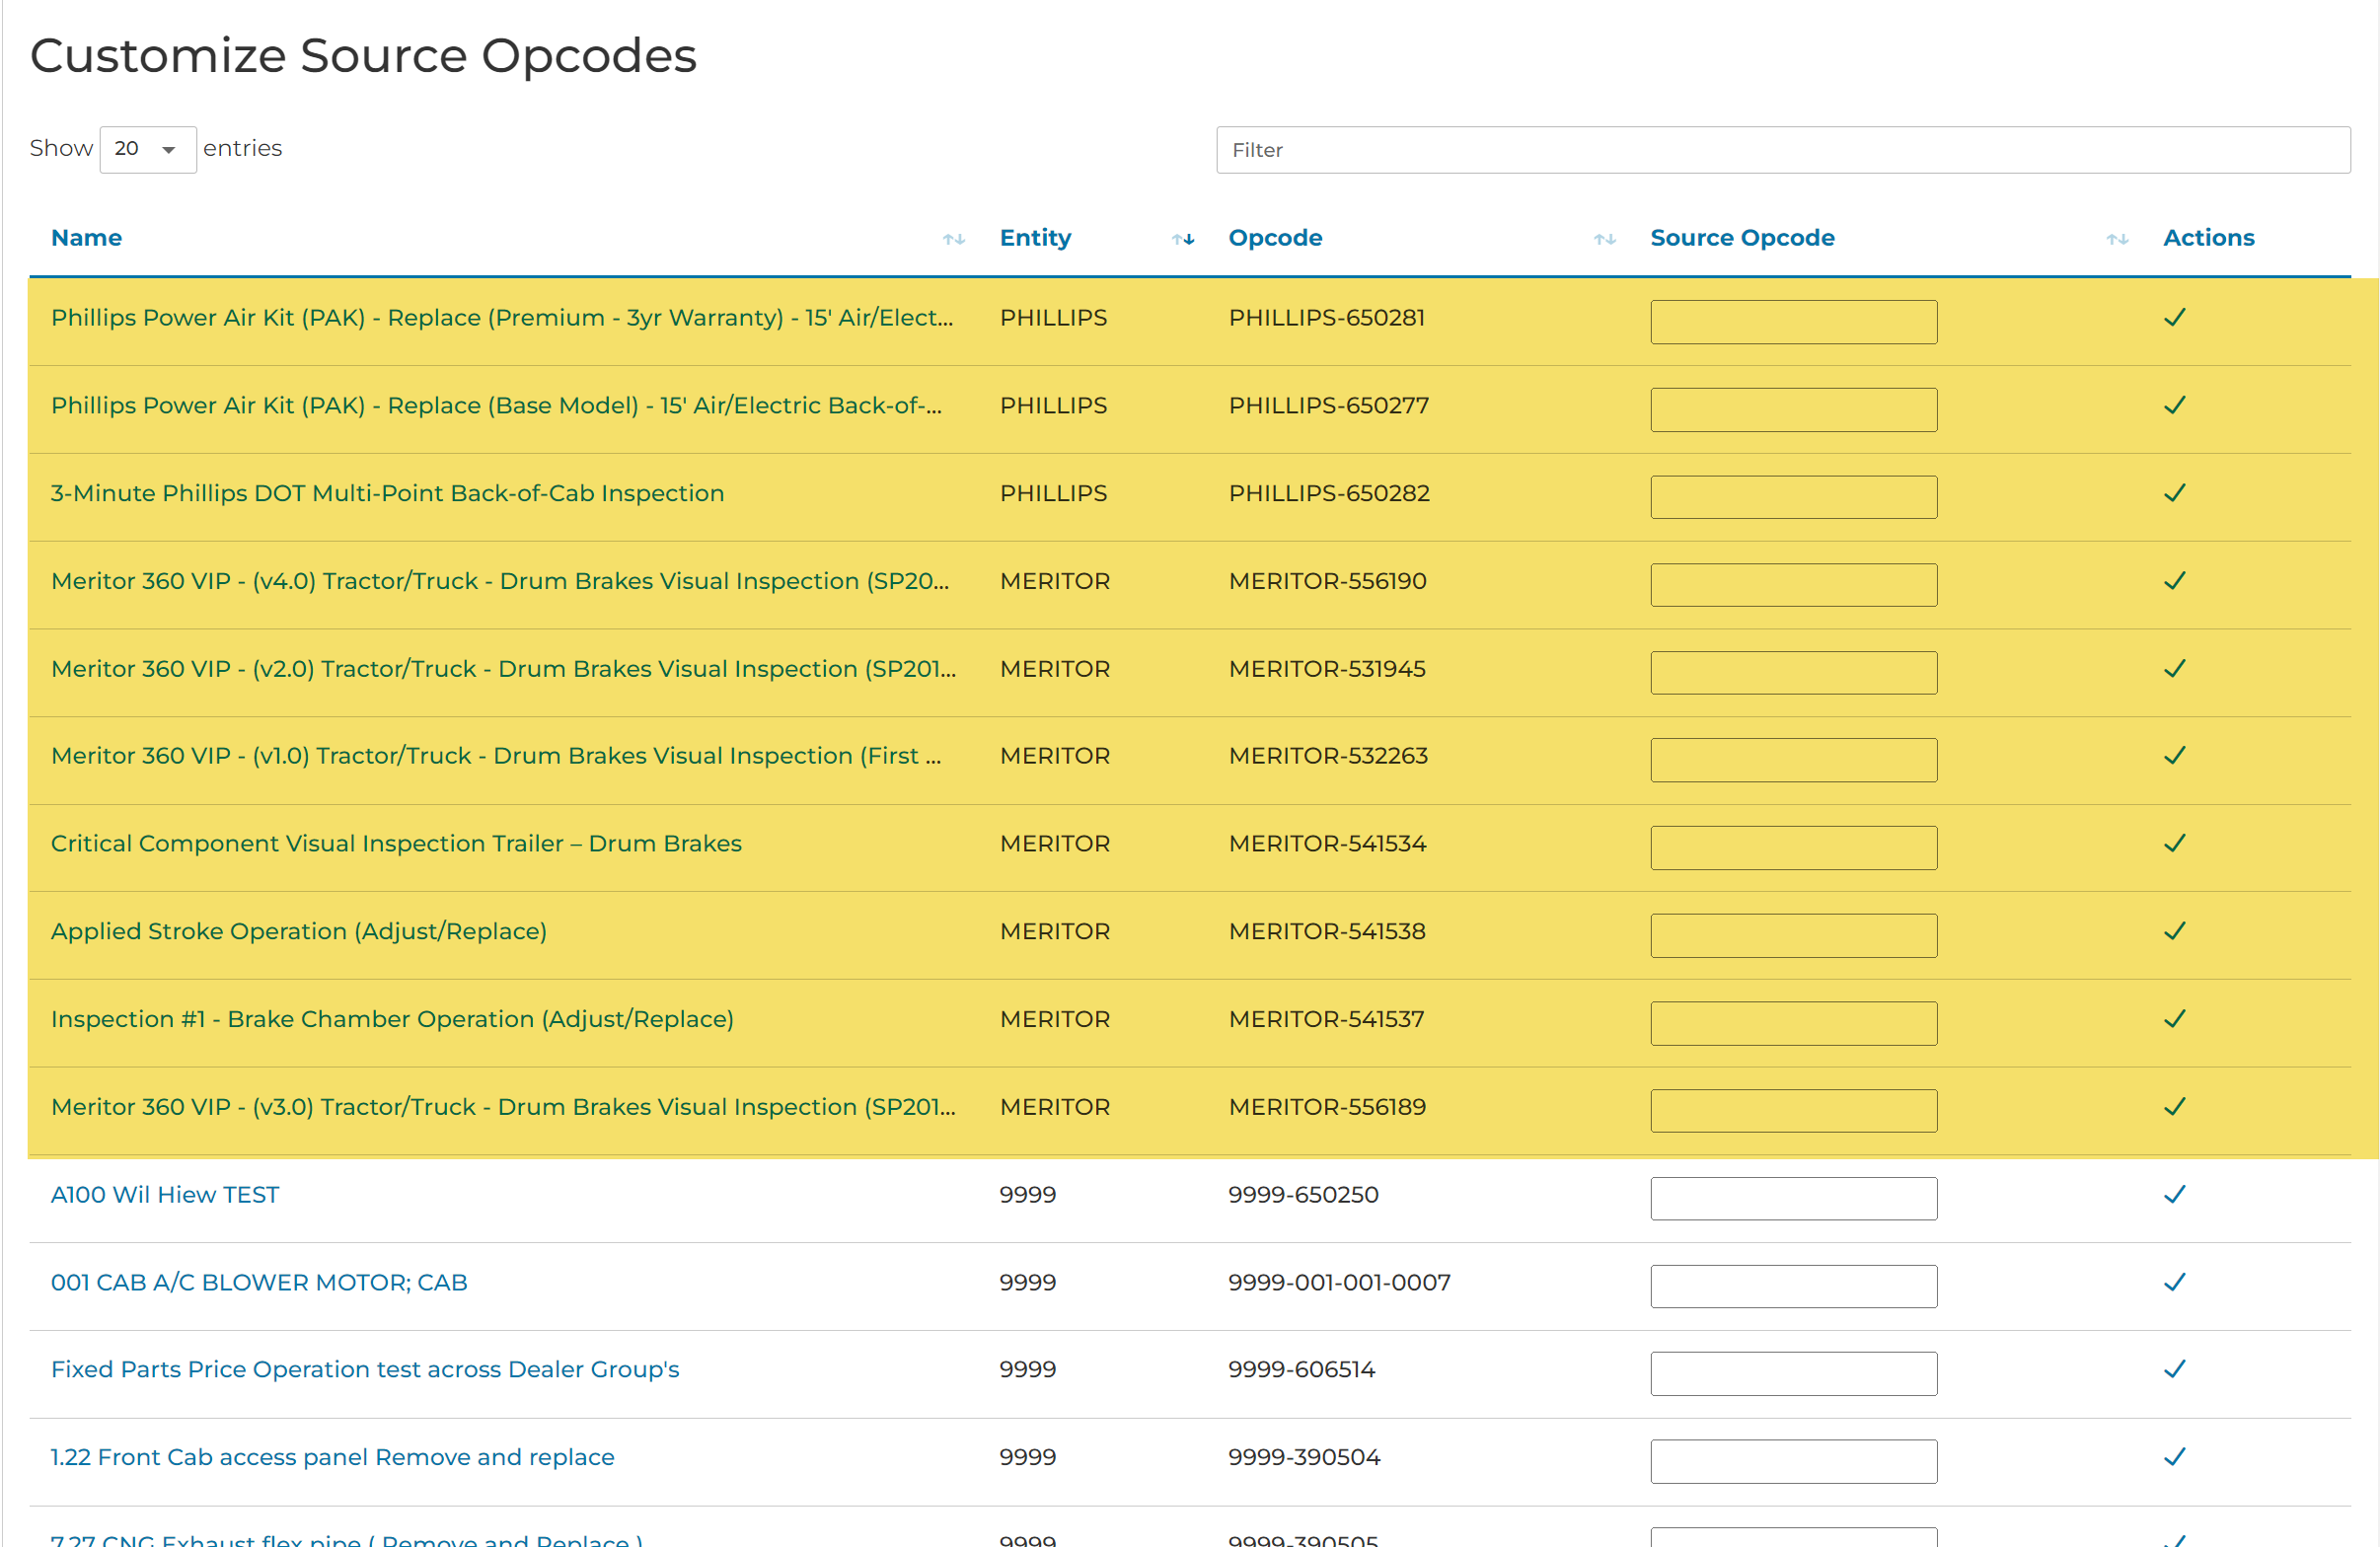This screenshot has height=1547, width=2380.
Task: Sort the Name column using its sort icon
Action: [x=953, y=239]
